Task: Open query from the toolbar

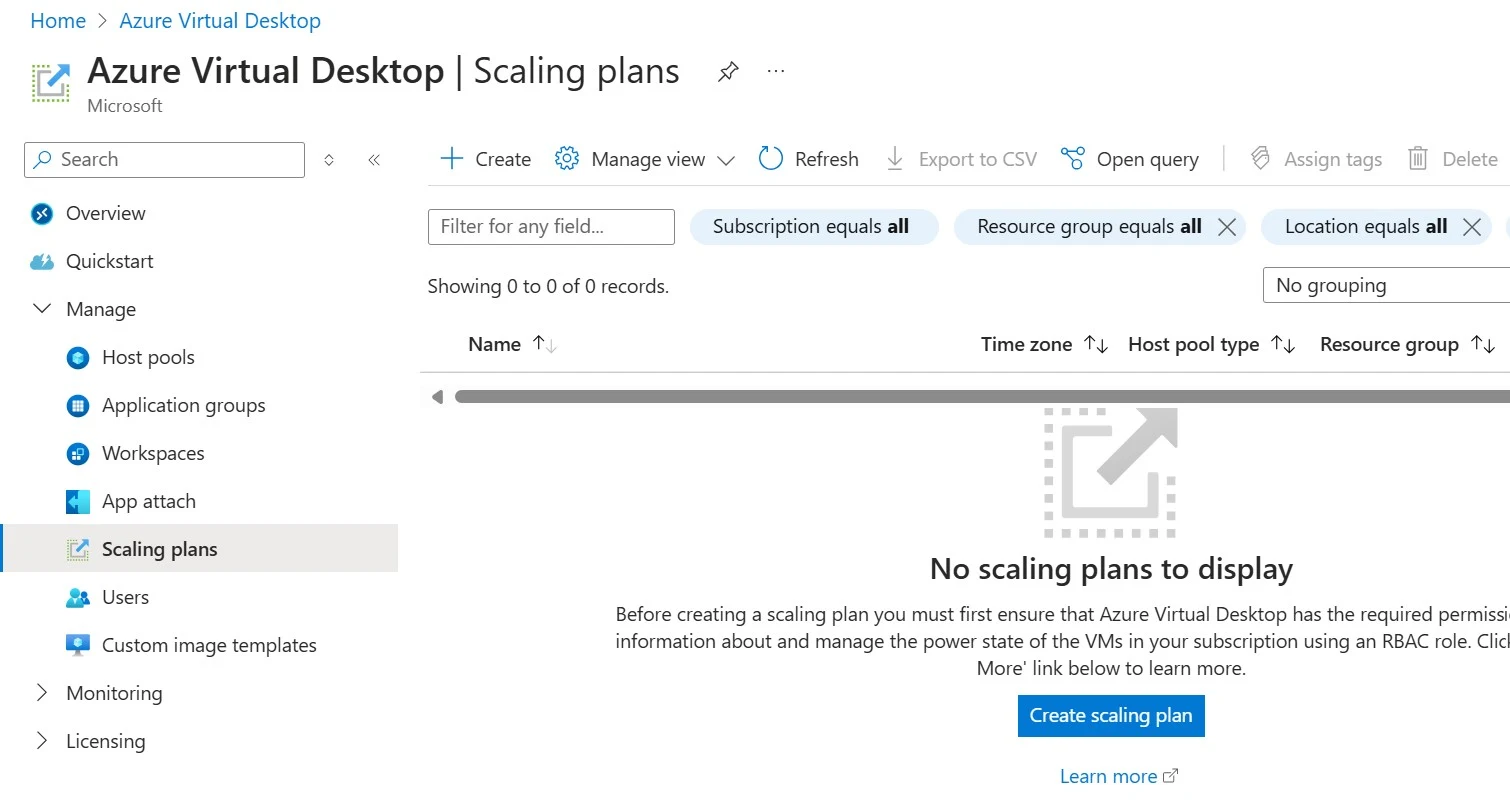Action: [1129, 159]
